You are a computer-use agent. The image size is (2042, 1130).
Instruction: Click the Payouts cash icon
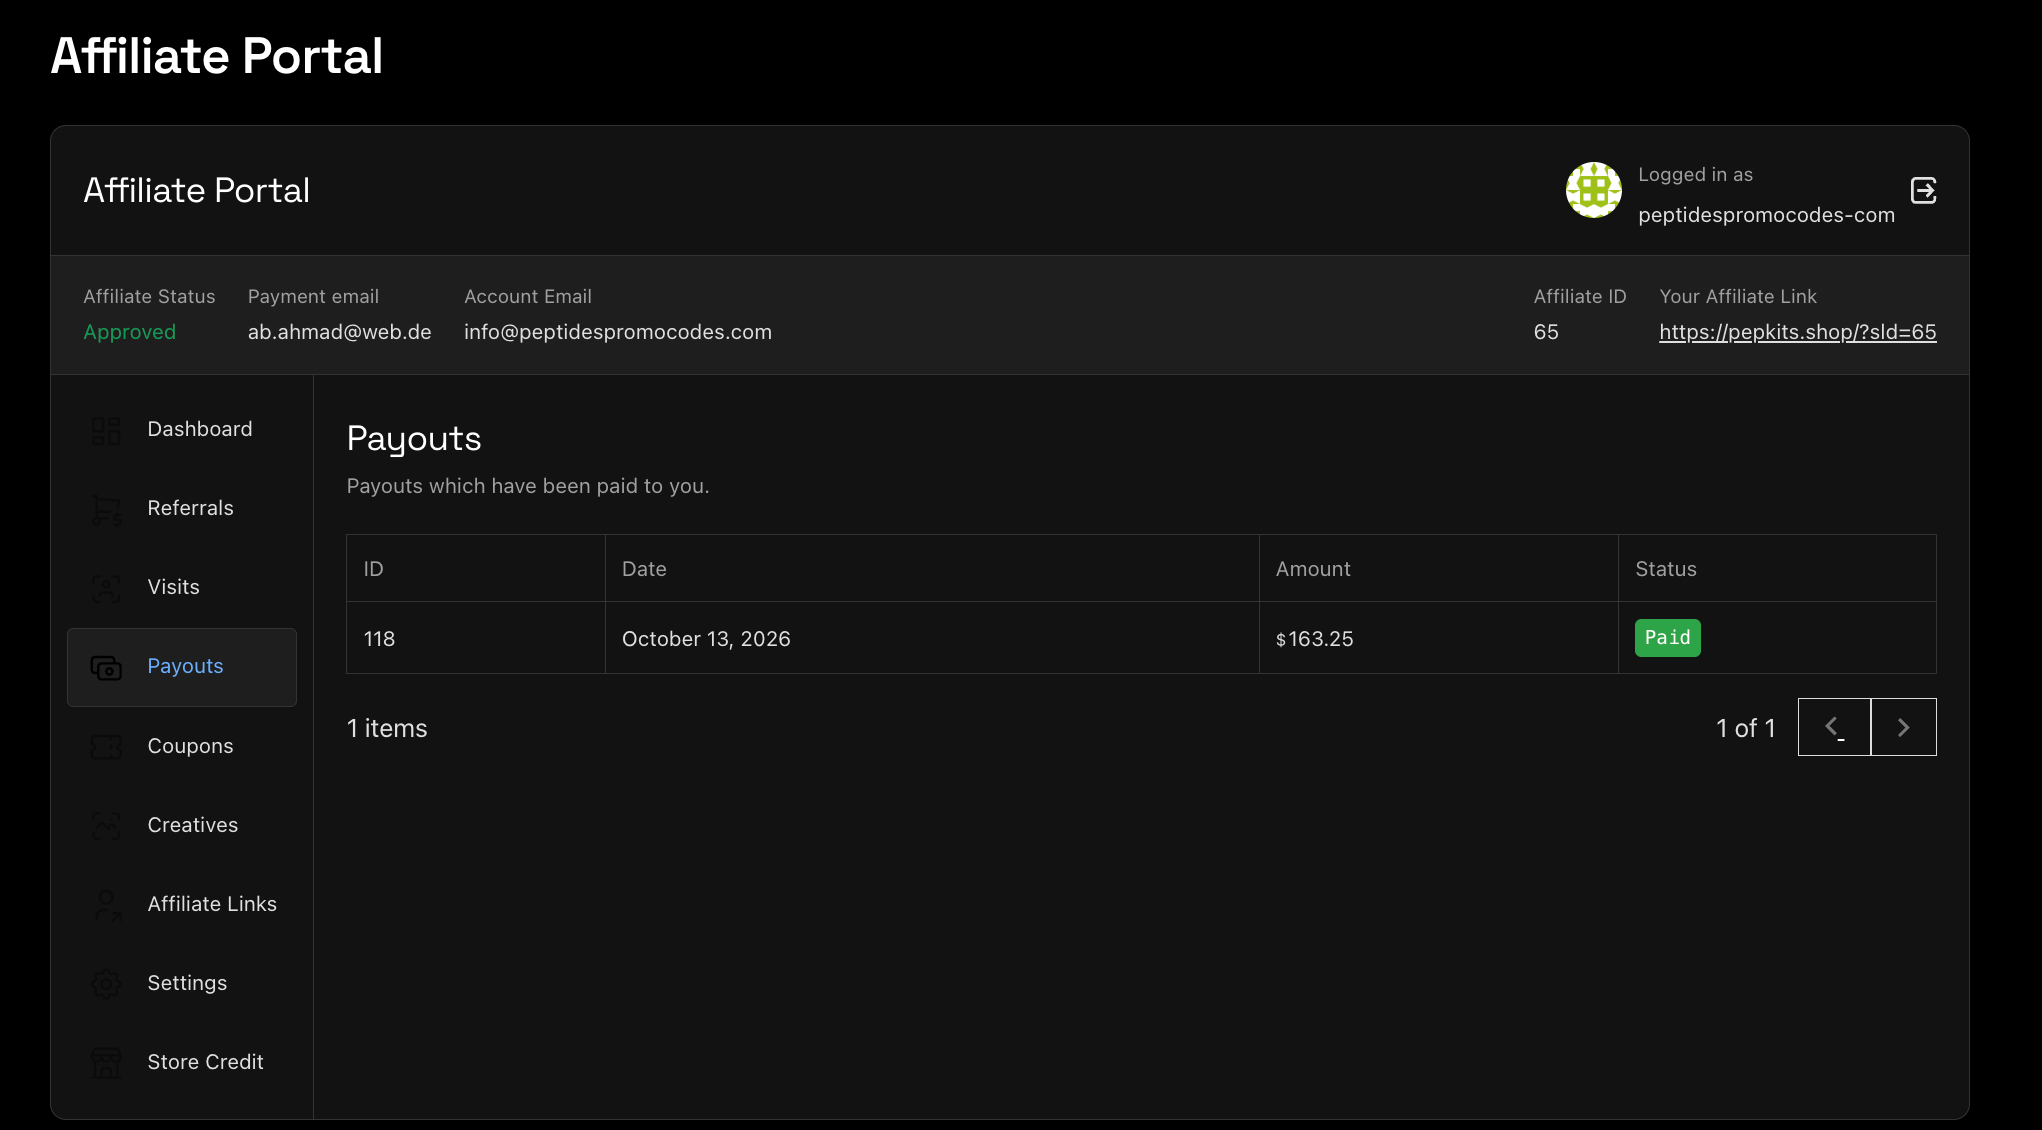click(106, 667)
